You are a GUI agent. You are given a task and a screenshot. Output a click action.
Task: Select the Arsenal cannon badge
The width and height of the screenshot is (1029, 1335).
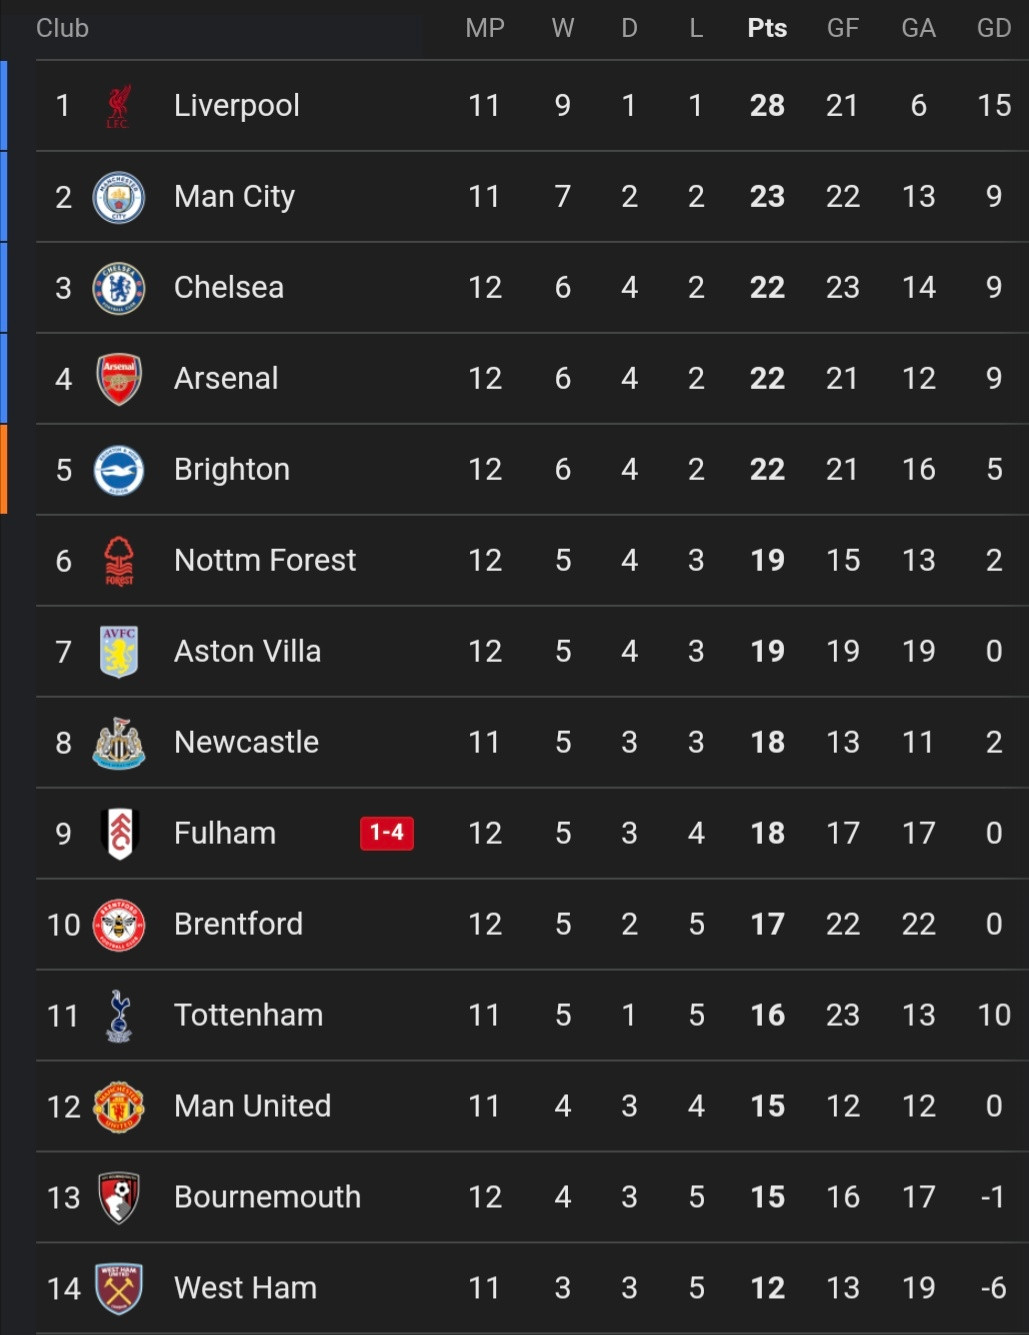[118, 379]
